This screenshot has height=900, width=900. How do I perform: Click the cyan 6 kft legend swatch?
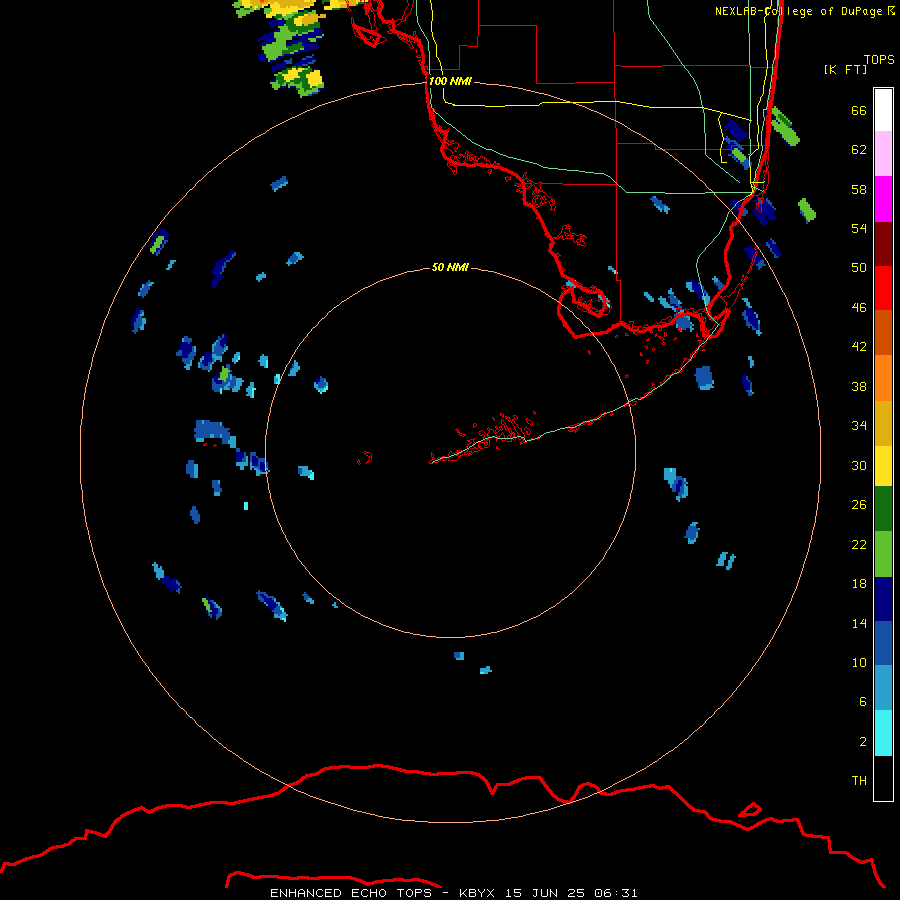tap(883, 733)
